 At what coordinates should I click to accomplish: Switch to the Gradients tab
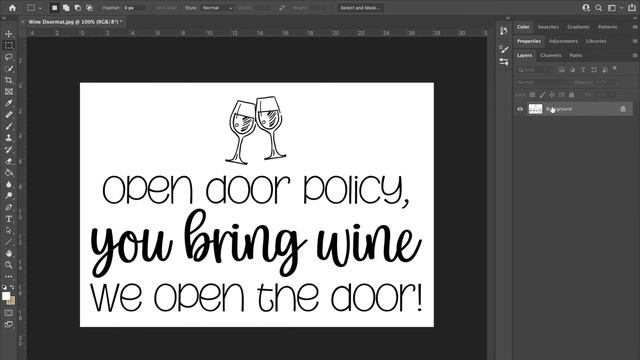(578, 27)
